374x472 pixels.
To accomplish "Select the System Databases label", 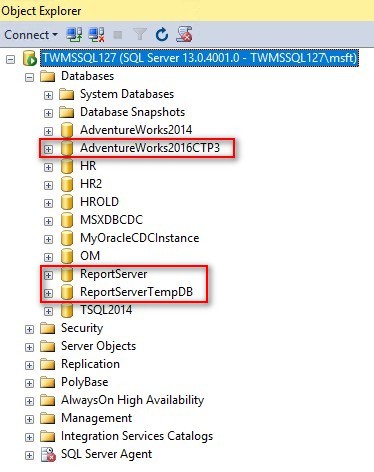I will (x=127, y=94).
